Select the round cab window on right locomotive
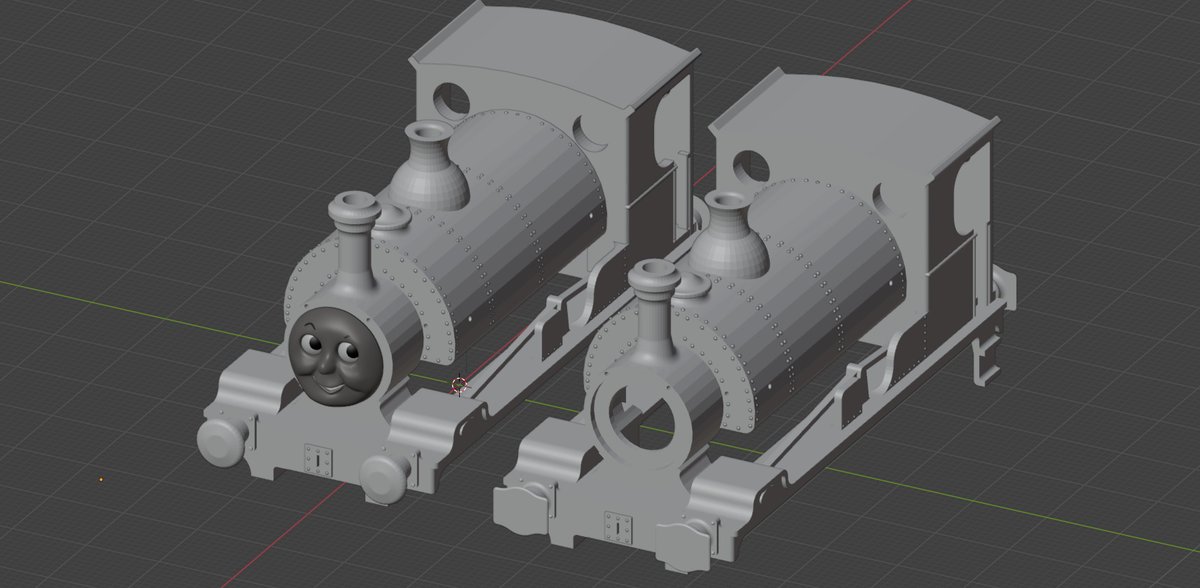This screenshot has height=588, width=1200. pos(752,168)
